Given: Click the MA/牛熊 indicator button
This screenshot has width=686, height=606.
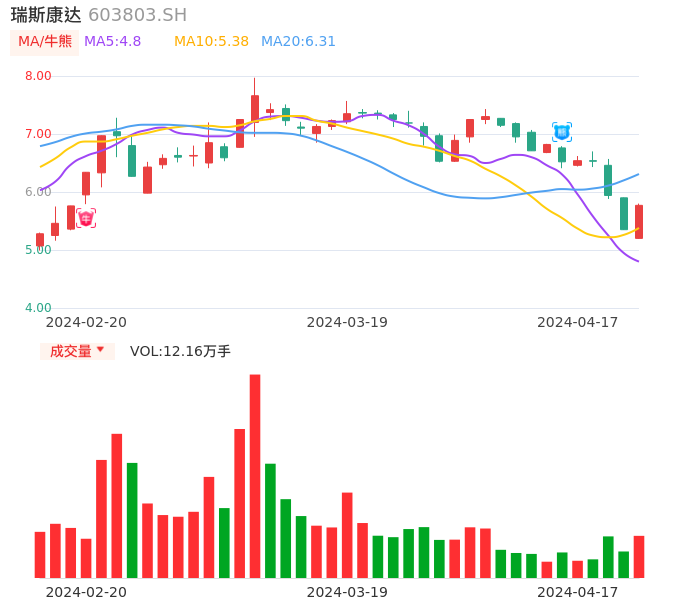Looking at the screenshot, I should point(44,42).
